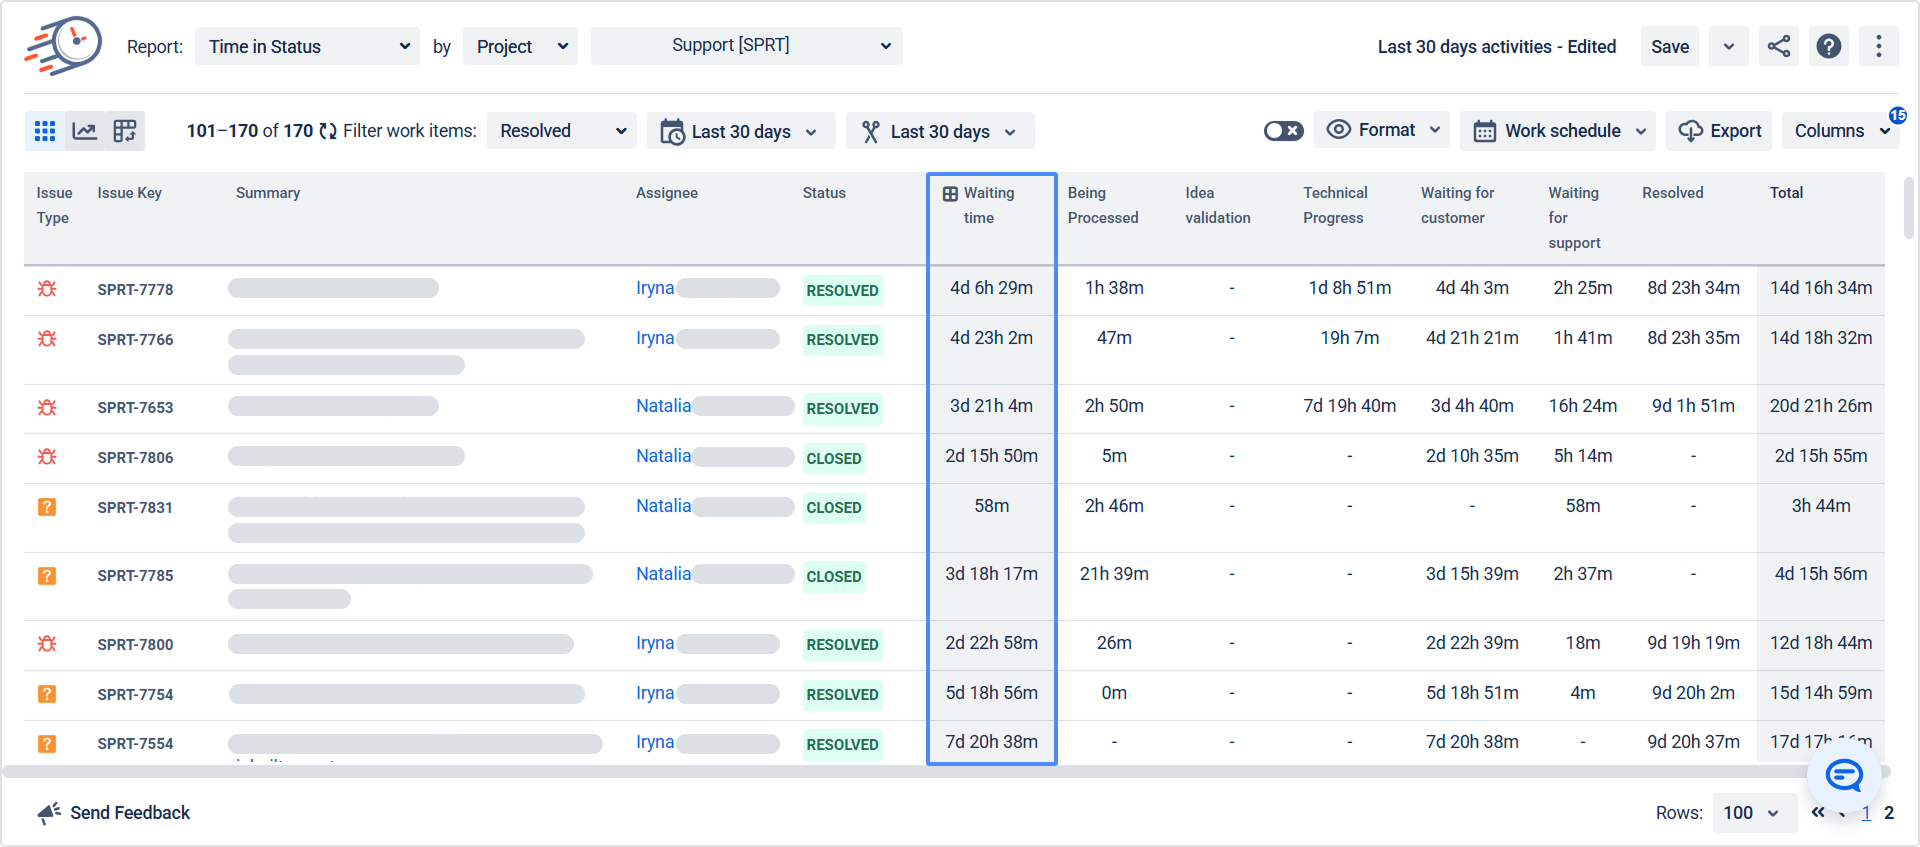Switch to line chart view icon

pyautogui.click(x=85, y=131)
